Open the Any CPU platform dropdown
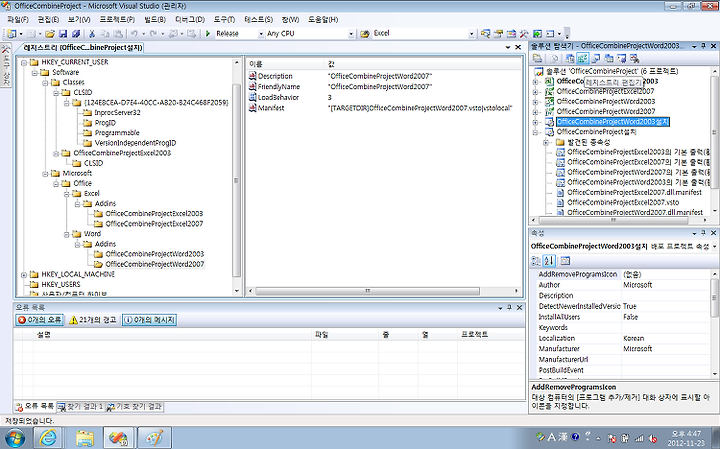The width and height of the screenshot is (720, 449). [x=351, y=34]
